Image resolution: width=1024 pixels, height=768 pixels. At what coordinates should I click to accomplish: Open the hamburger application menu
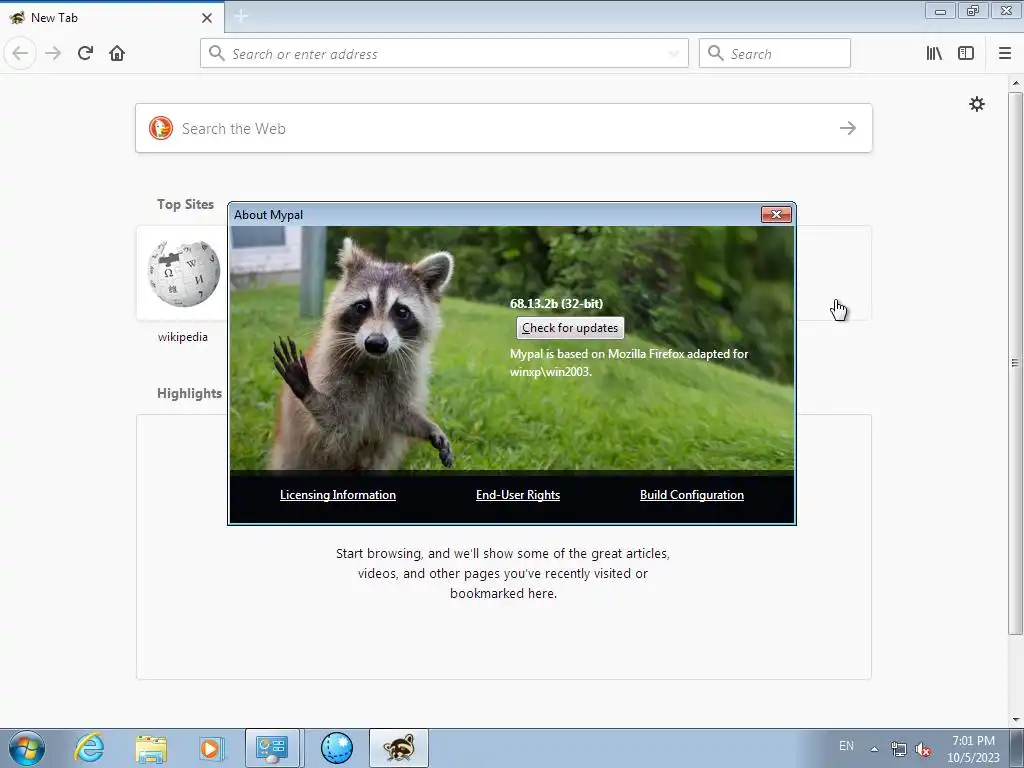point(1005,54)
